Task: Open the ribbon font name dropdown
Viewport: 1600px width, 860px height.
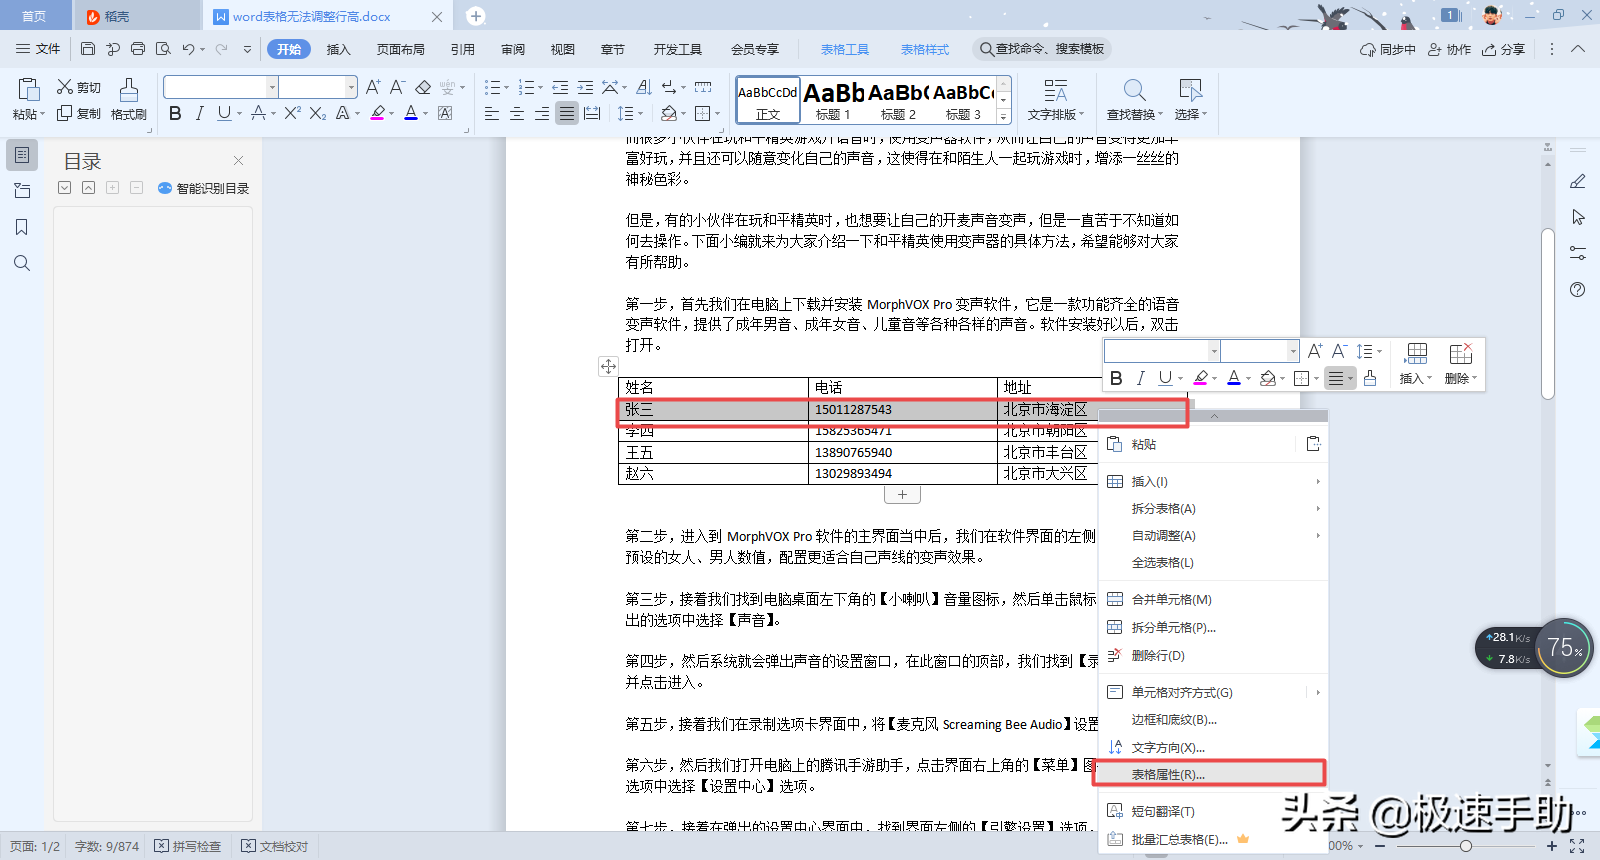Action: click(271, 87)
